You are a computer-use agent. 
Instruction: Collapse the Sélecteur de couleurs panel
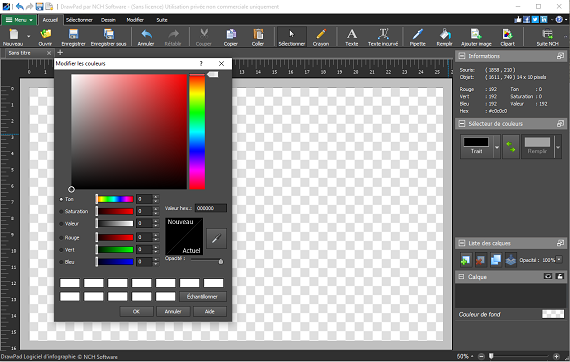pyautogui.click(x=462, y=124)
